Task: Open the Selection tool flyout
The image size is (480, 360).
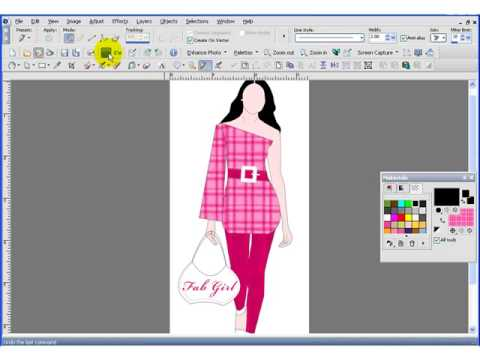Action: coord(43,66)
